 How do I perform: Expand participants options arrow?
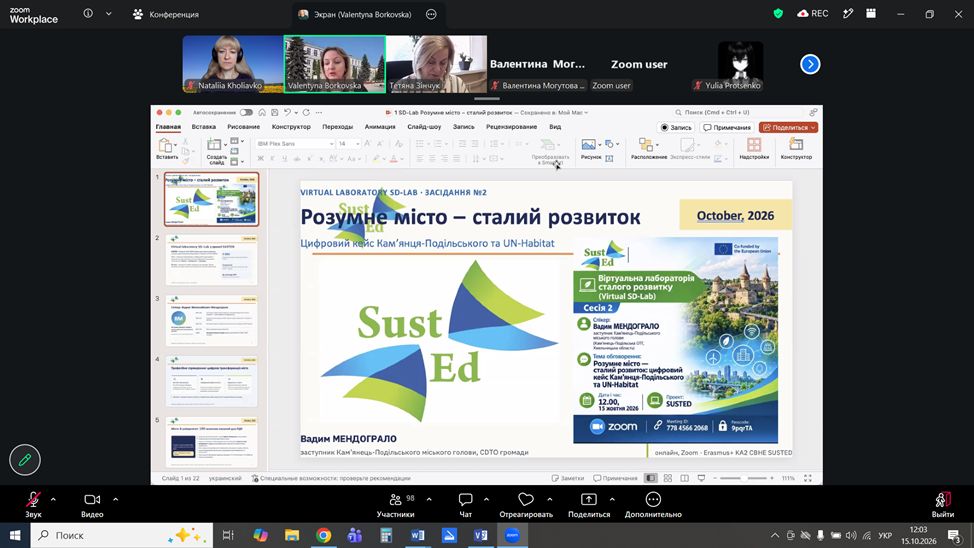pos(429,499)
